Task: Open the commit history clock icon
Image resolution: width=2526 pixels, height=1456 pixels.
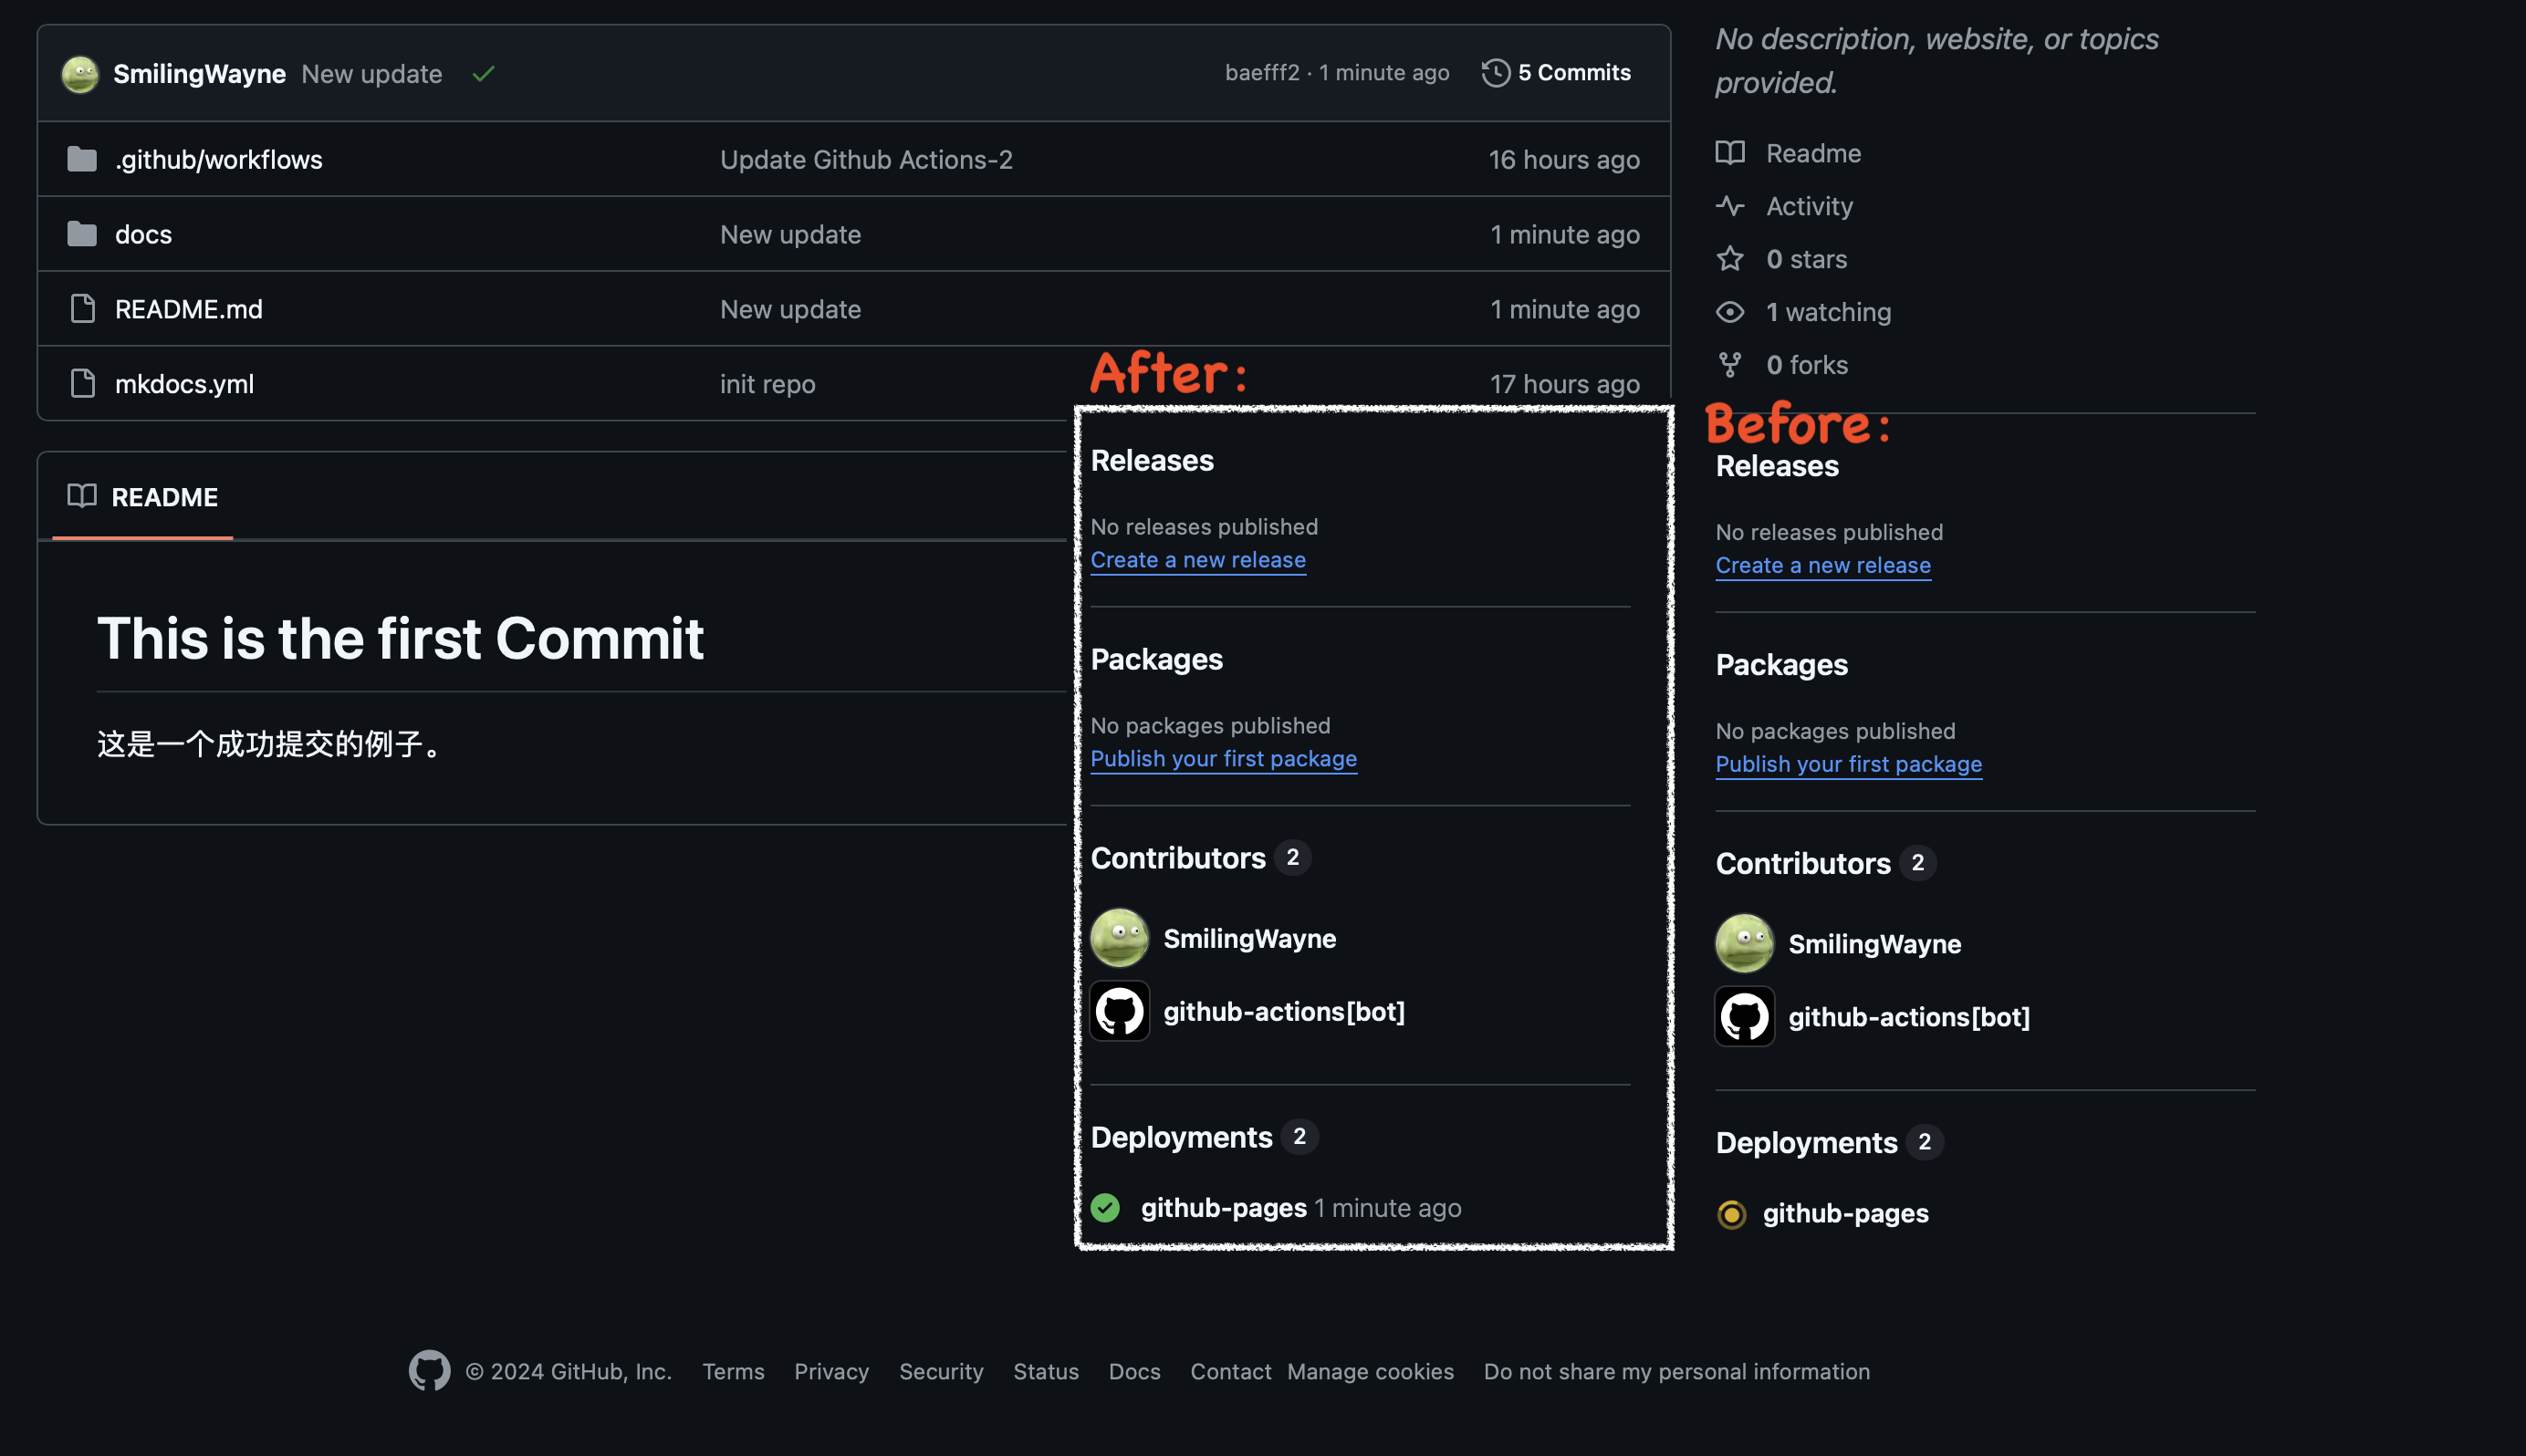Action: tap(1495, 73)
